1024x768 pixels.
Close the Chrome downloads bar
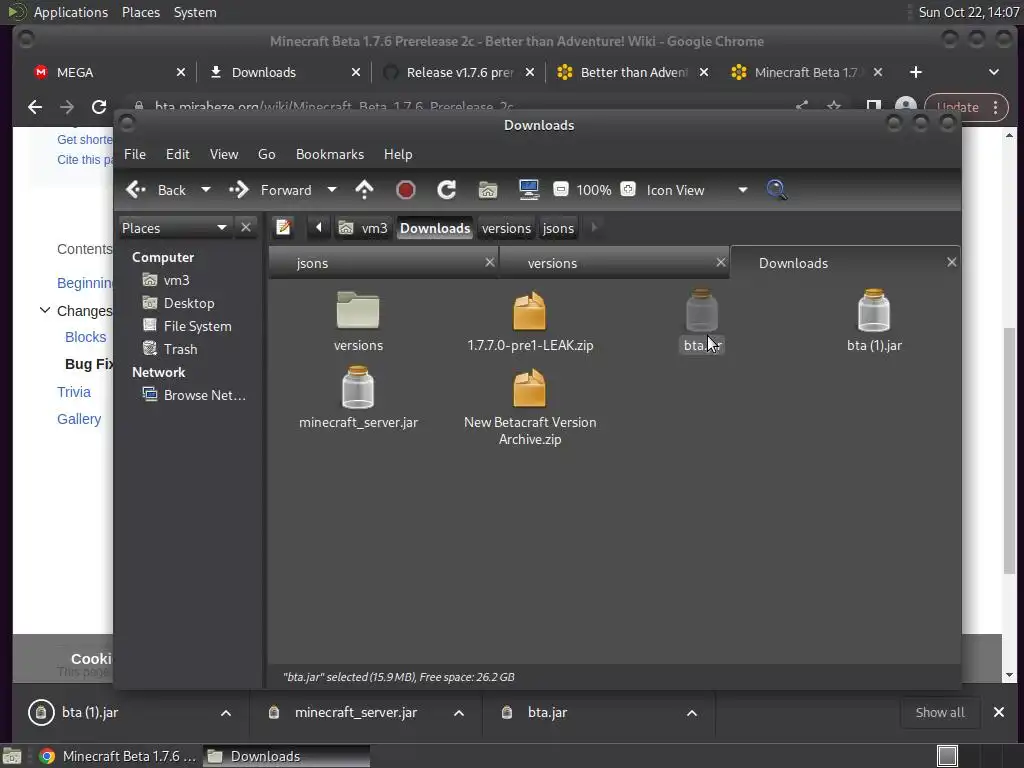click(999, 712)
